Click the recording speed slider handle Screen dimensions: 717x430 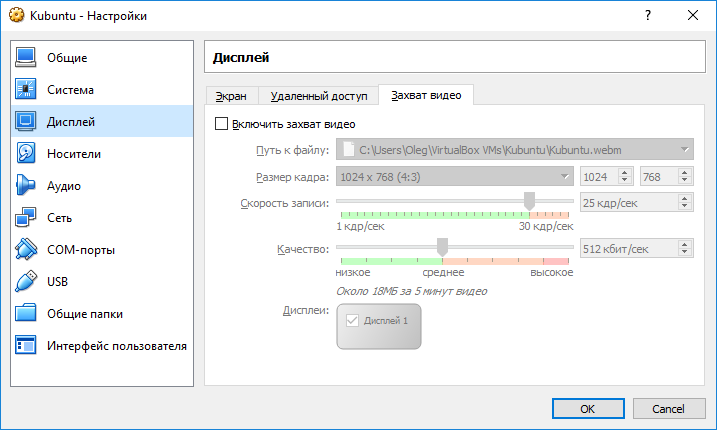pyautogui.click(x=529, y=201)
